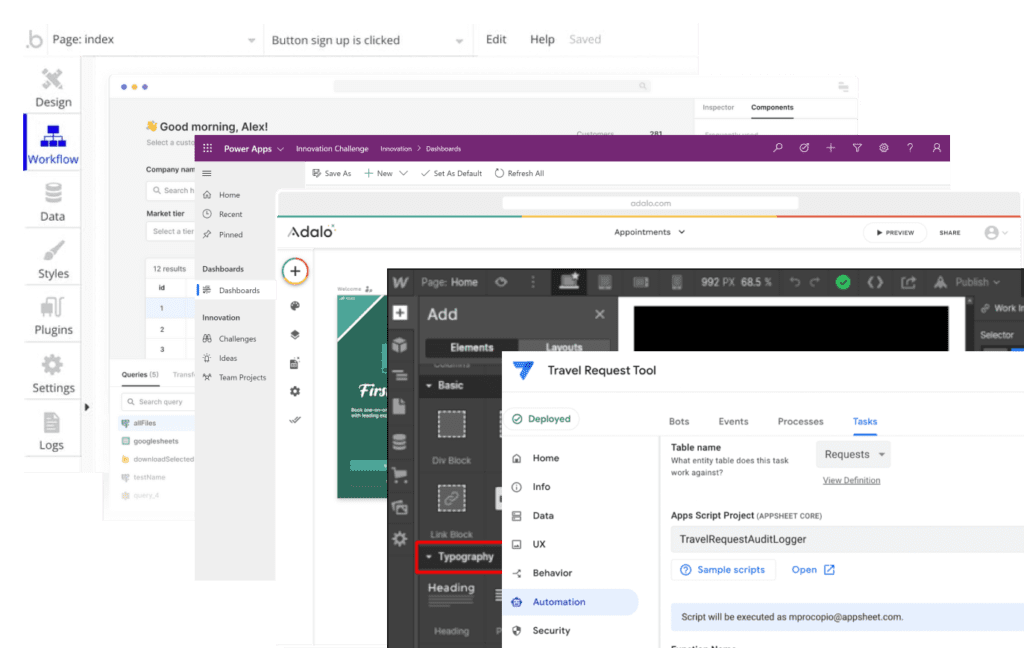Open Settings in the Bubble sidebar
The width and height of the screenshot is (1024, 648).
tap(53, 374)
